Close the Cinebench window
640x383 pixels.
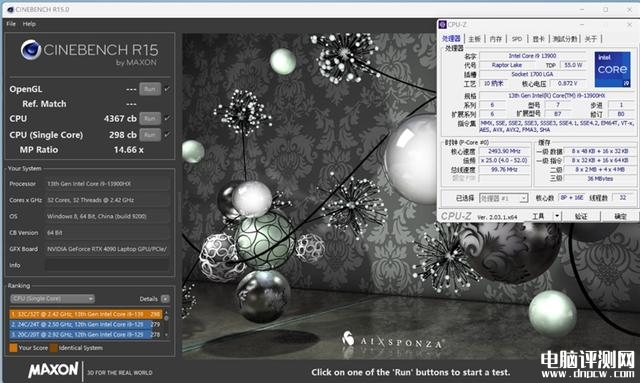(629, 9)
